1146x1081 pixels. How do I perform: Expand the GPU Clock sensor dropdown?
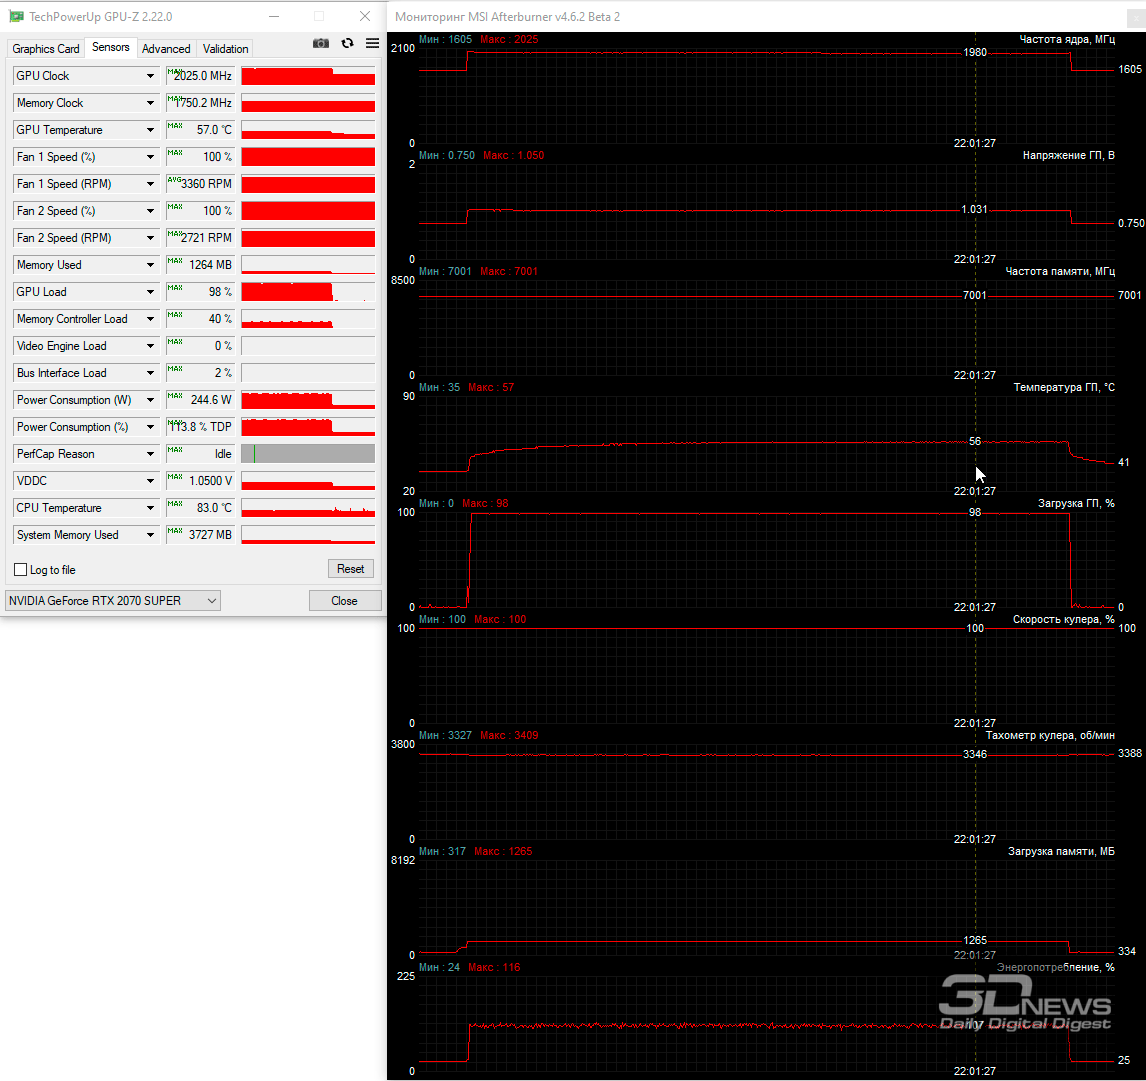pyautogui.click(x=150, y=76)
